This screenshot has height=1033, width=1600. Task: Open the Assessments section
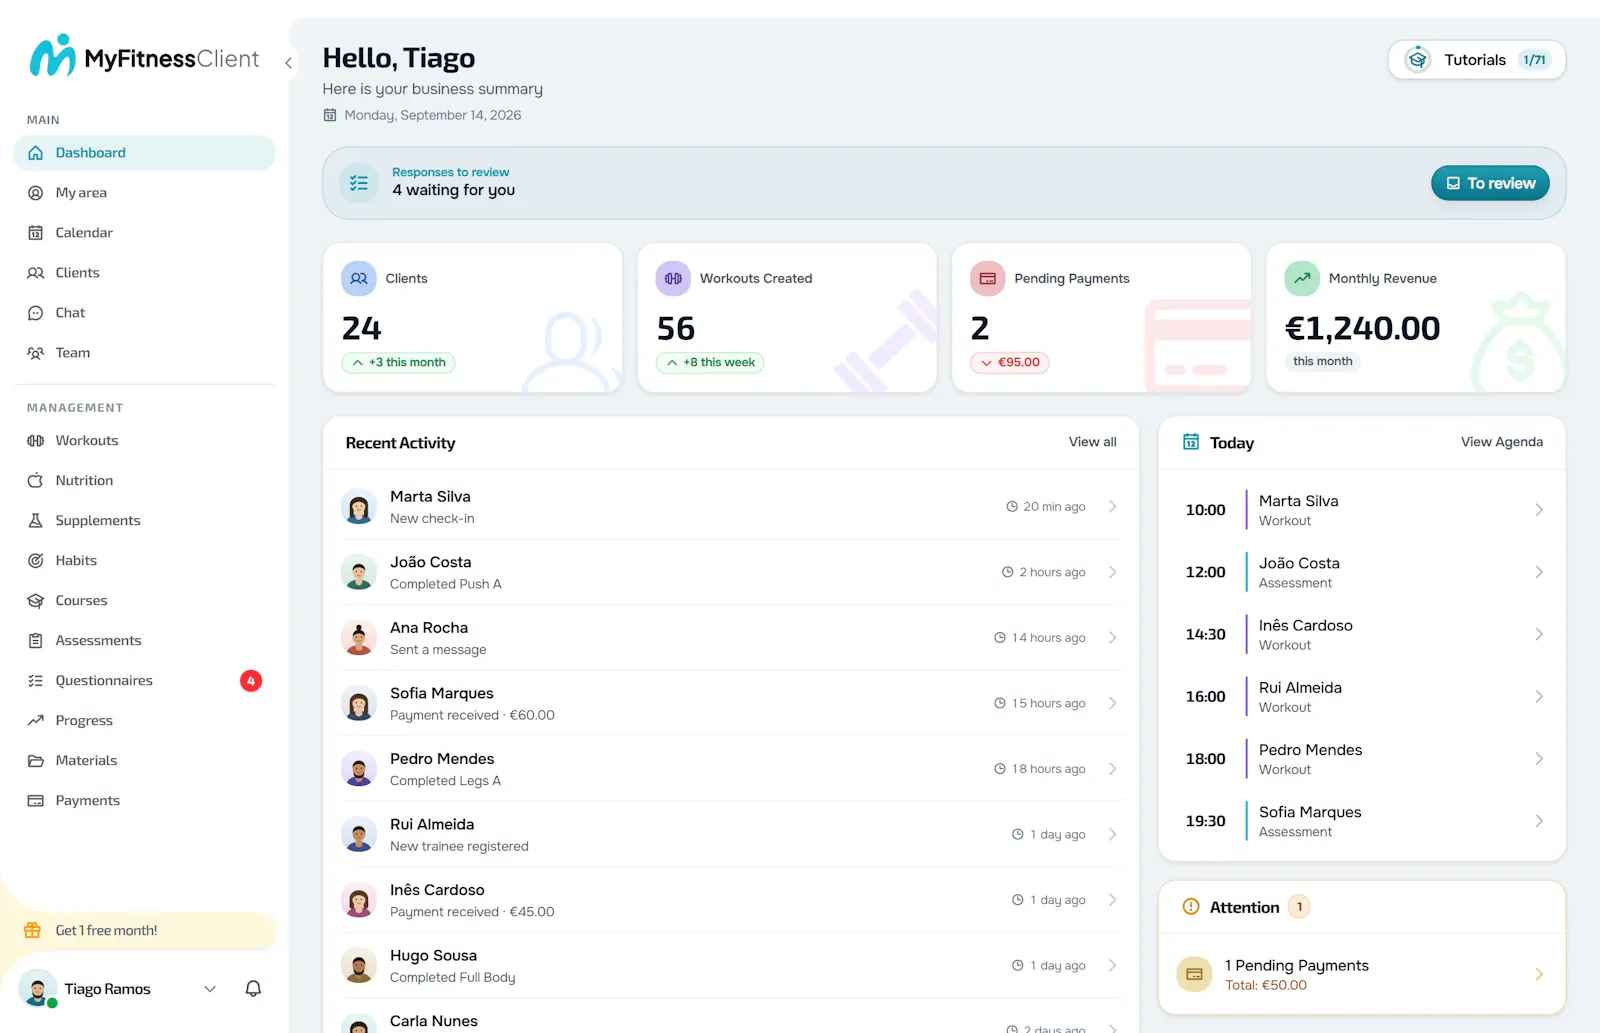pyautogui.click(x=144, y=641)
